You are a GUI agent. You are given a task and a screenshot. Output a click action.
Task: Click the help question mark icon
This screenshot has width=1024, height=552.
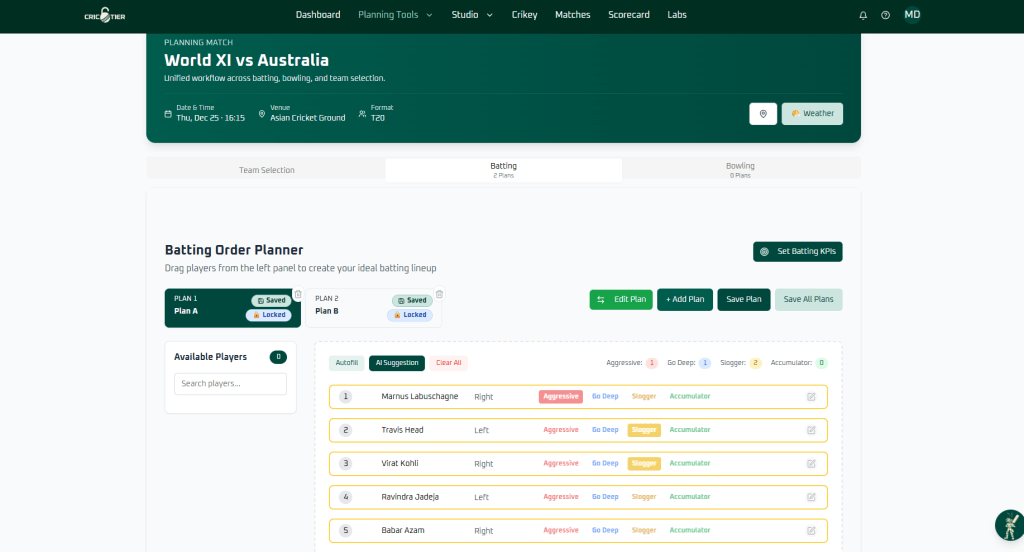click(885, 15)
